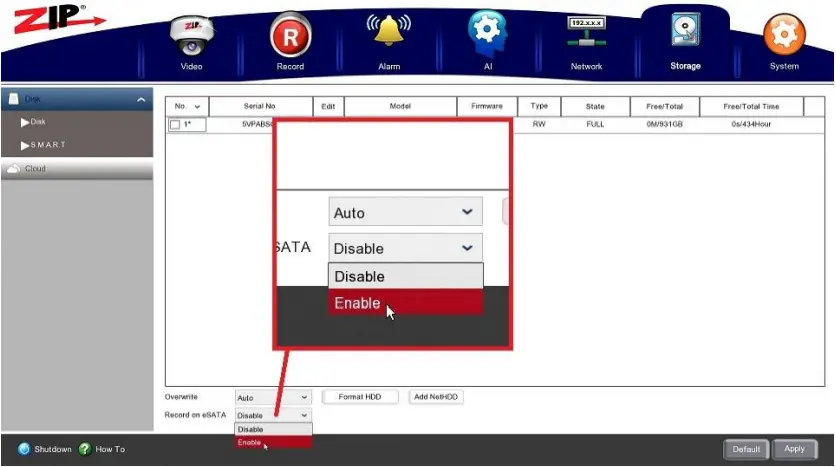Image resolution: width=836 pixels, height=467 pixels.
Task: Click the Firmware column header
Action: [487, 106]
